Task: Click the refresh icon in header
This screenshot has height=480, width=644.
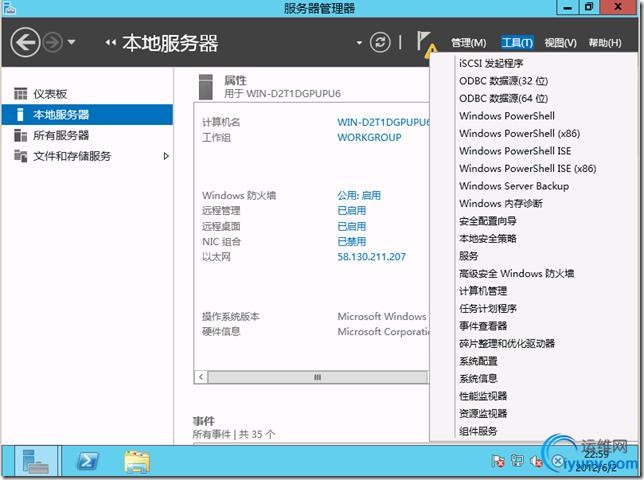Action: (380, 42)
